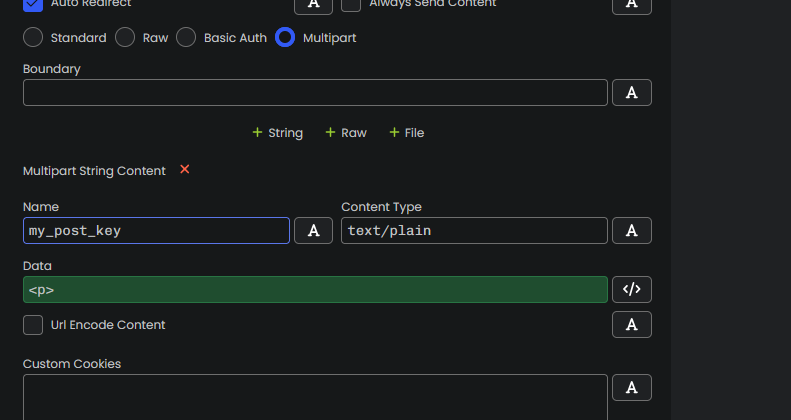
Task: Add a String multipart content
Action: point(277,133)
